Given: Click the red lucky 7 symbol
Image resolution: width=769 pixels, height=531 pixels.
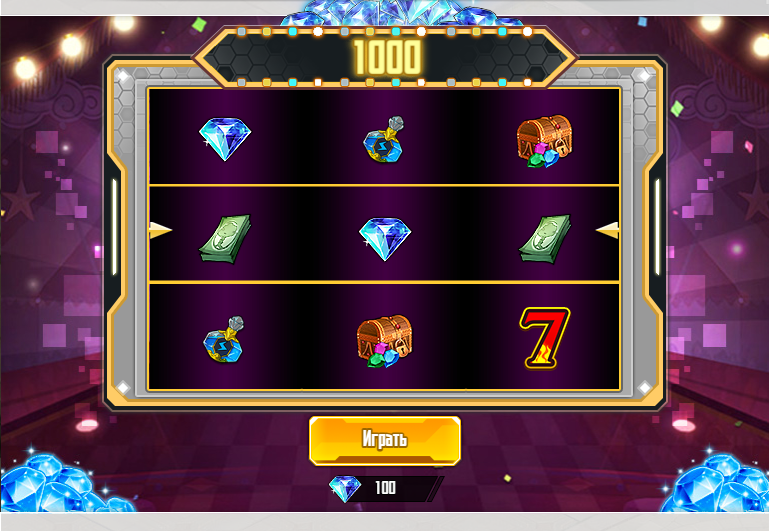Looking at the screenshot, I should pos(544,338).
